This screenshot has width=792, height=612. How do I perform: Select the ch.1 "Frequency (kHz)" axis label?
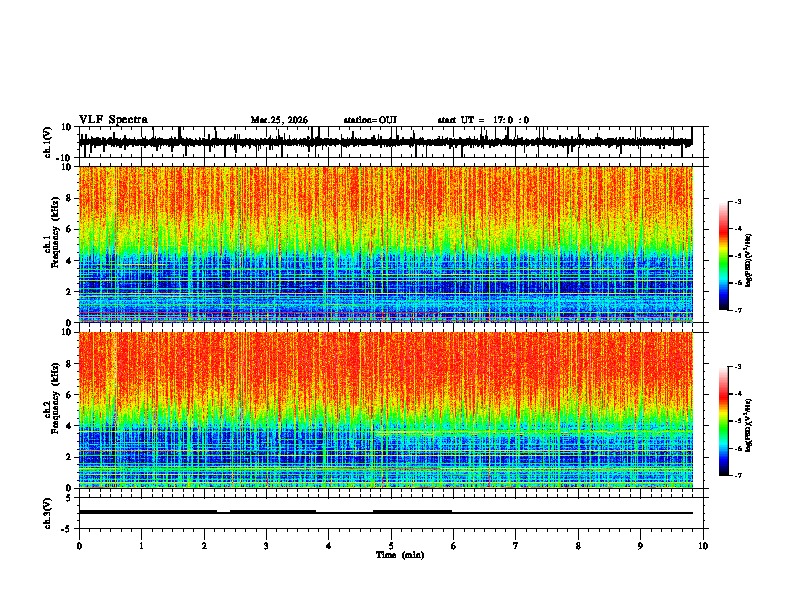coord(55,232)
